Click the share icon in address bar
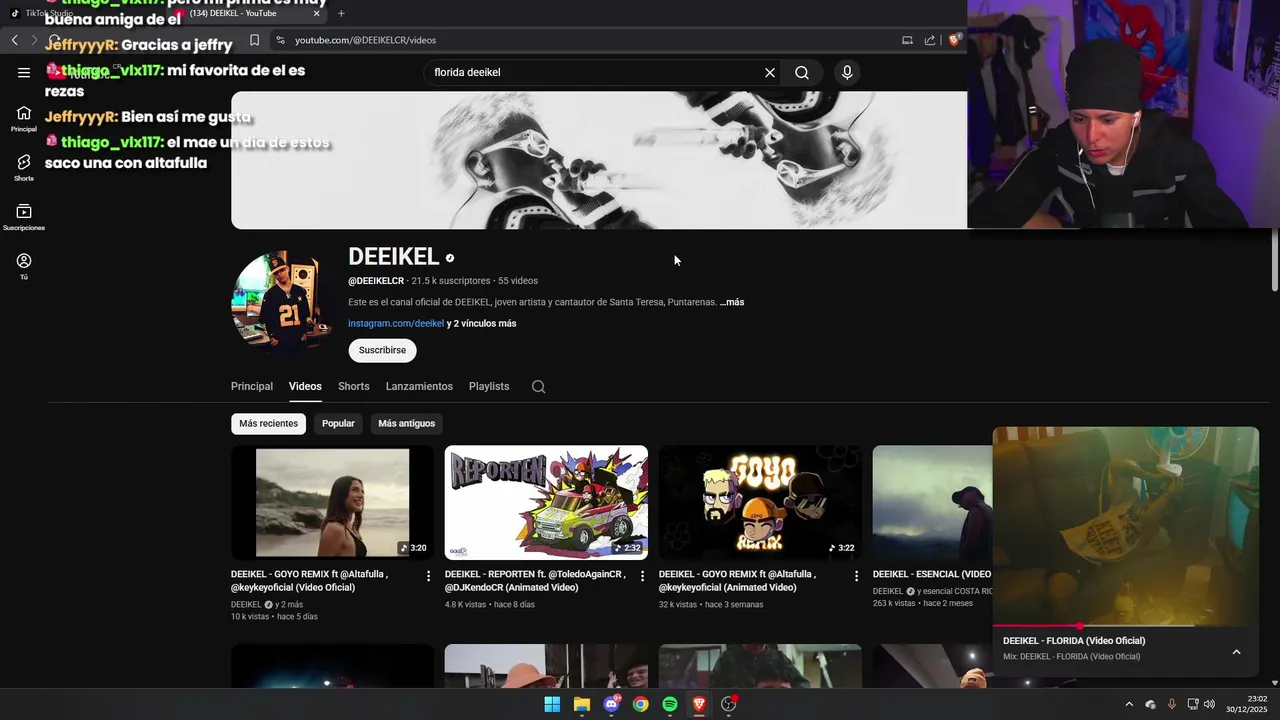 pos(930,40)
